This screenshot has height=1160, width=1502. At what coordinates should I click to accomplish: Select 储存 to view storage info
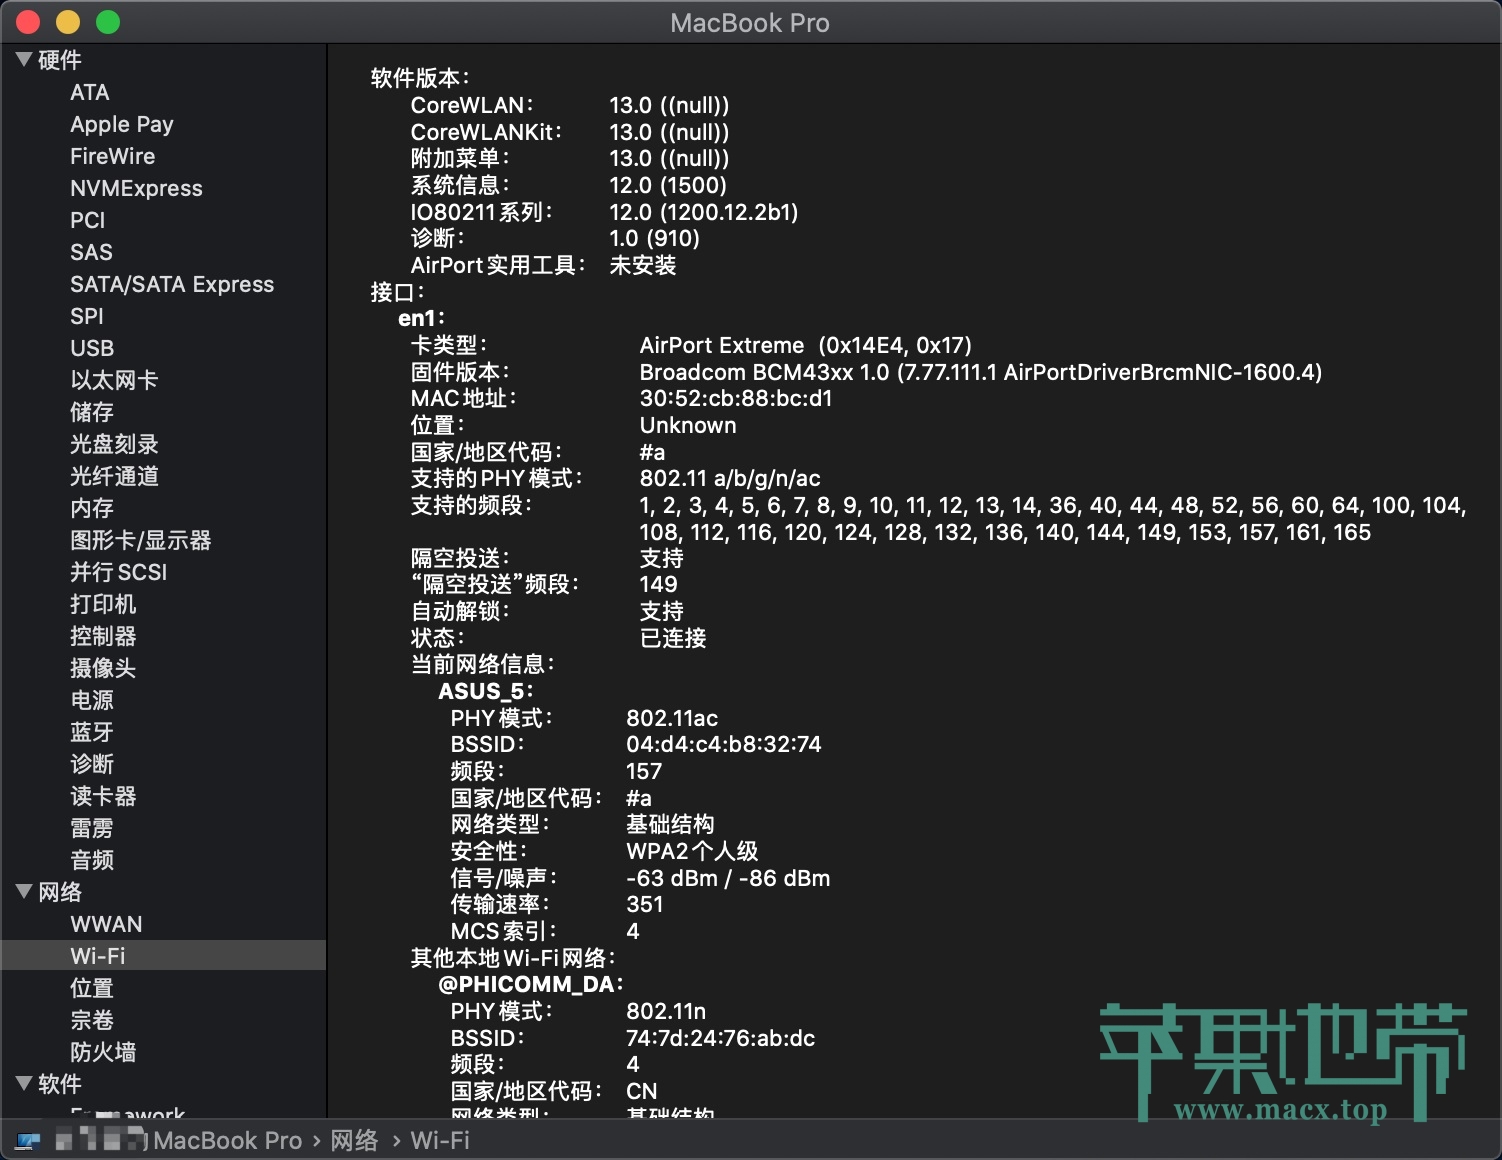[91, 412]
